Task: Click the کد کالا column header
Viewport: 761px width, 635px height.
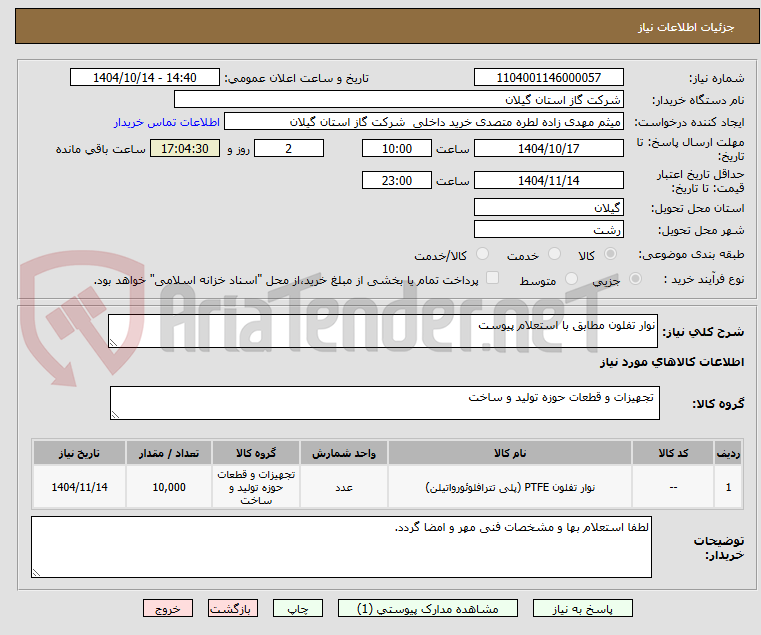Action: click(673, 453)
